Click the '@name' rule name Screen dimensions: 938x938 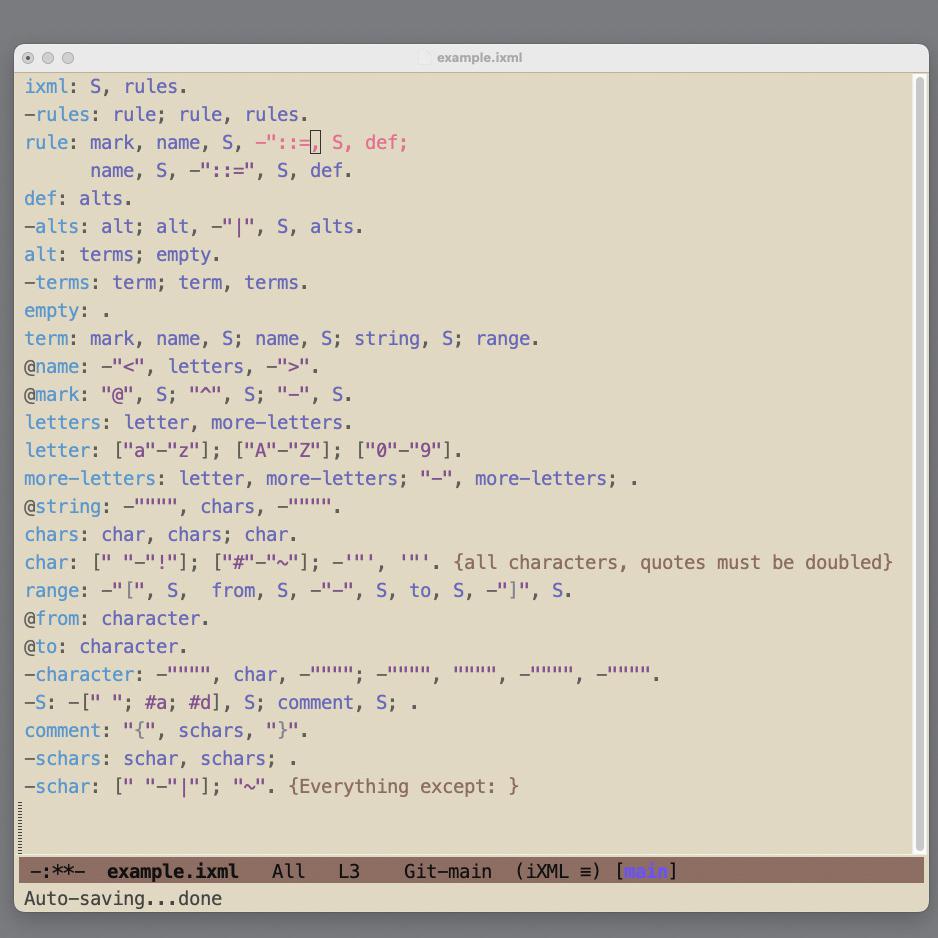point(51,366)
